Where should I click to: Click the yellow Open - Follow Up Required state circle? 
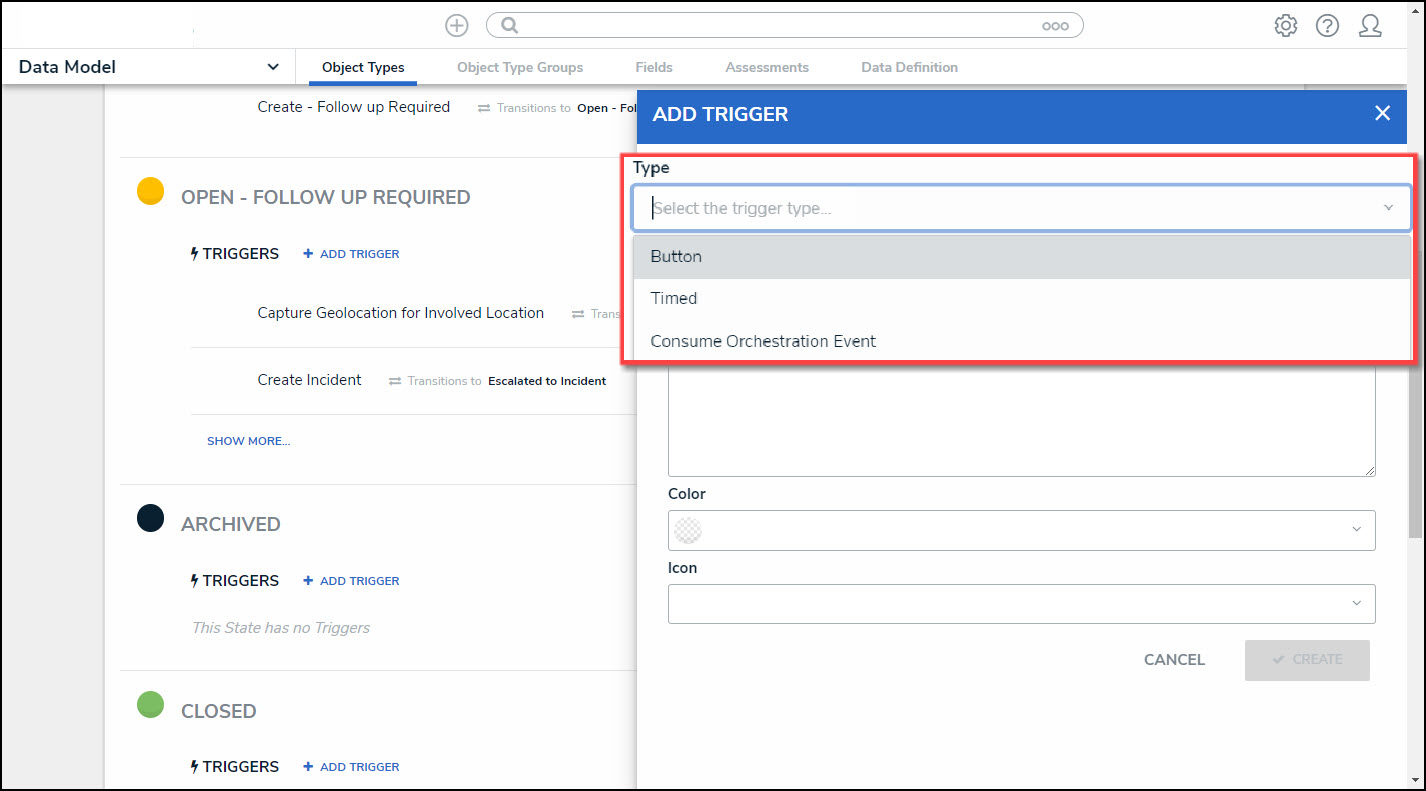tap(150, 191)
